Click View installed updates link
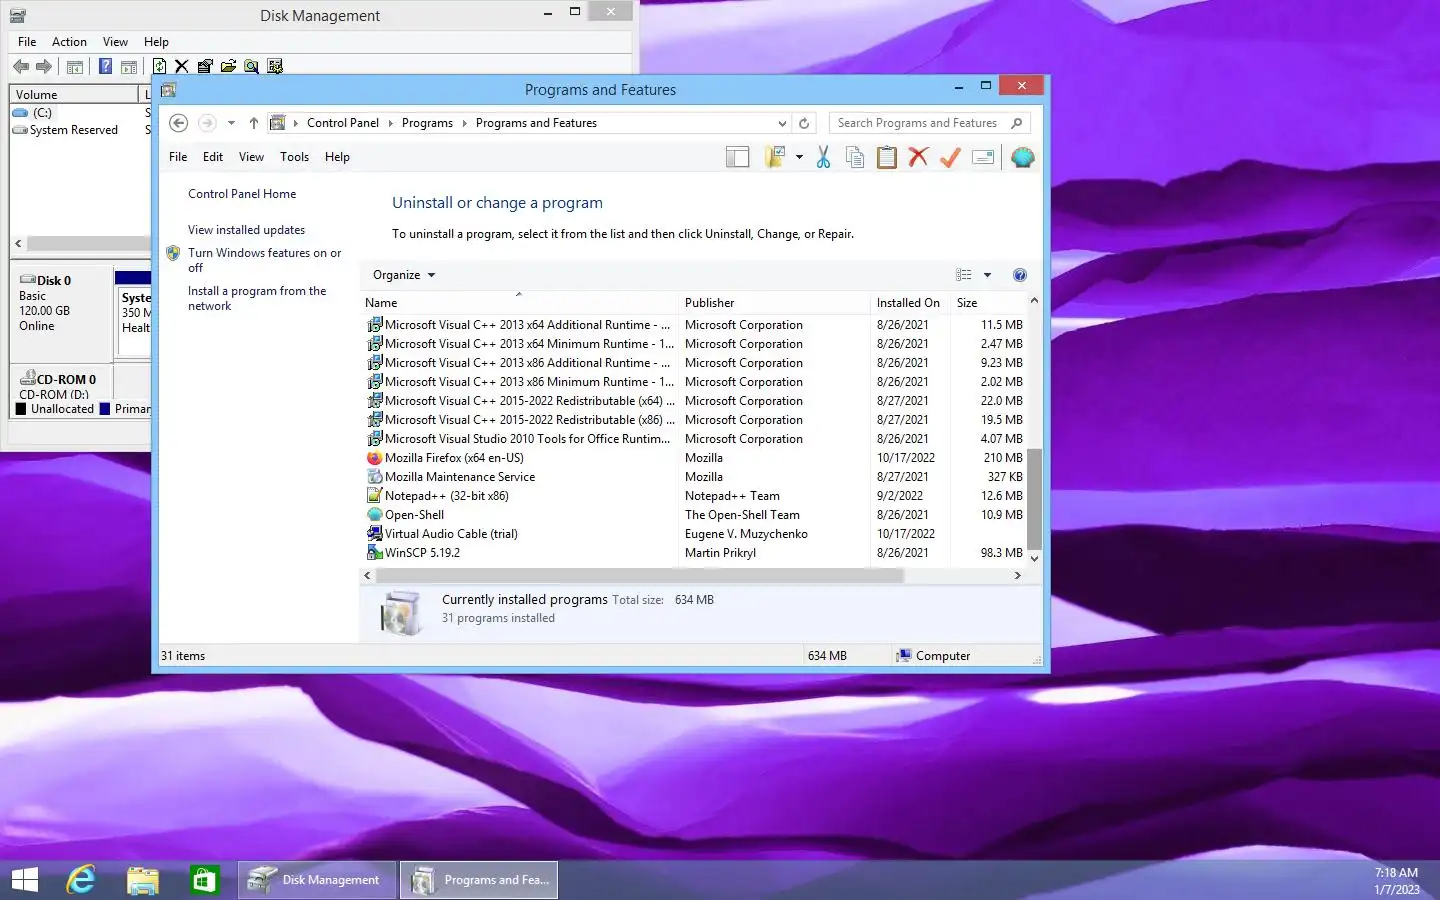Screen dimensions: 1440x900 click(246, 230)
